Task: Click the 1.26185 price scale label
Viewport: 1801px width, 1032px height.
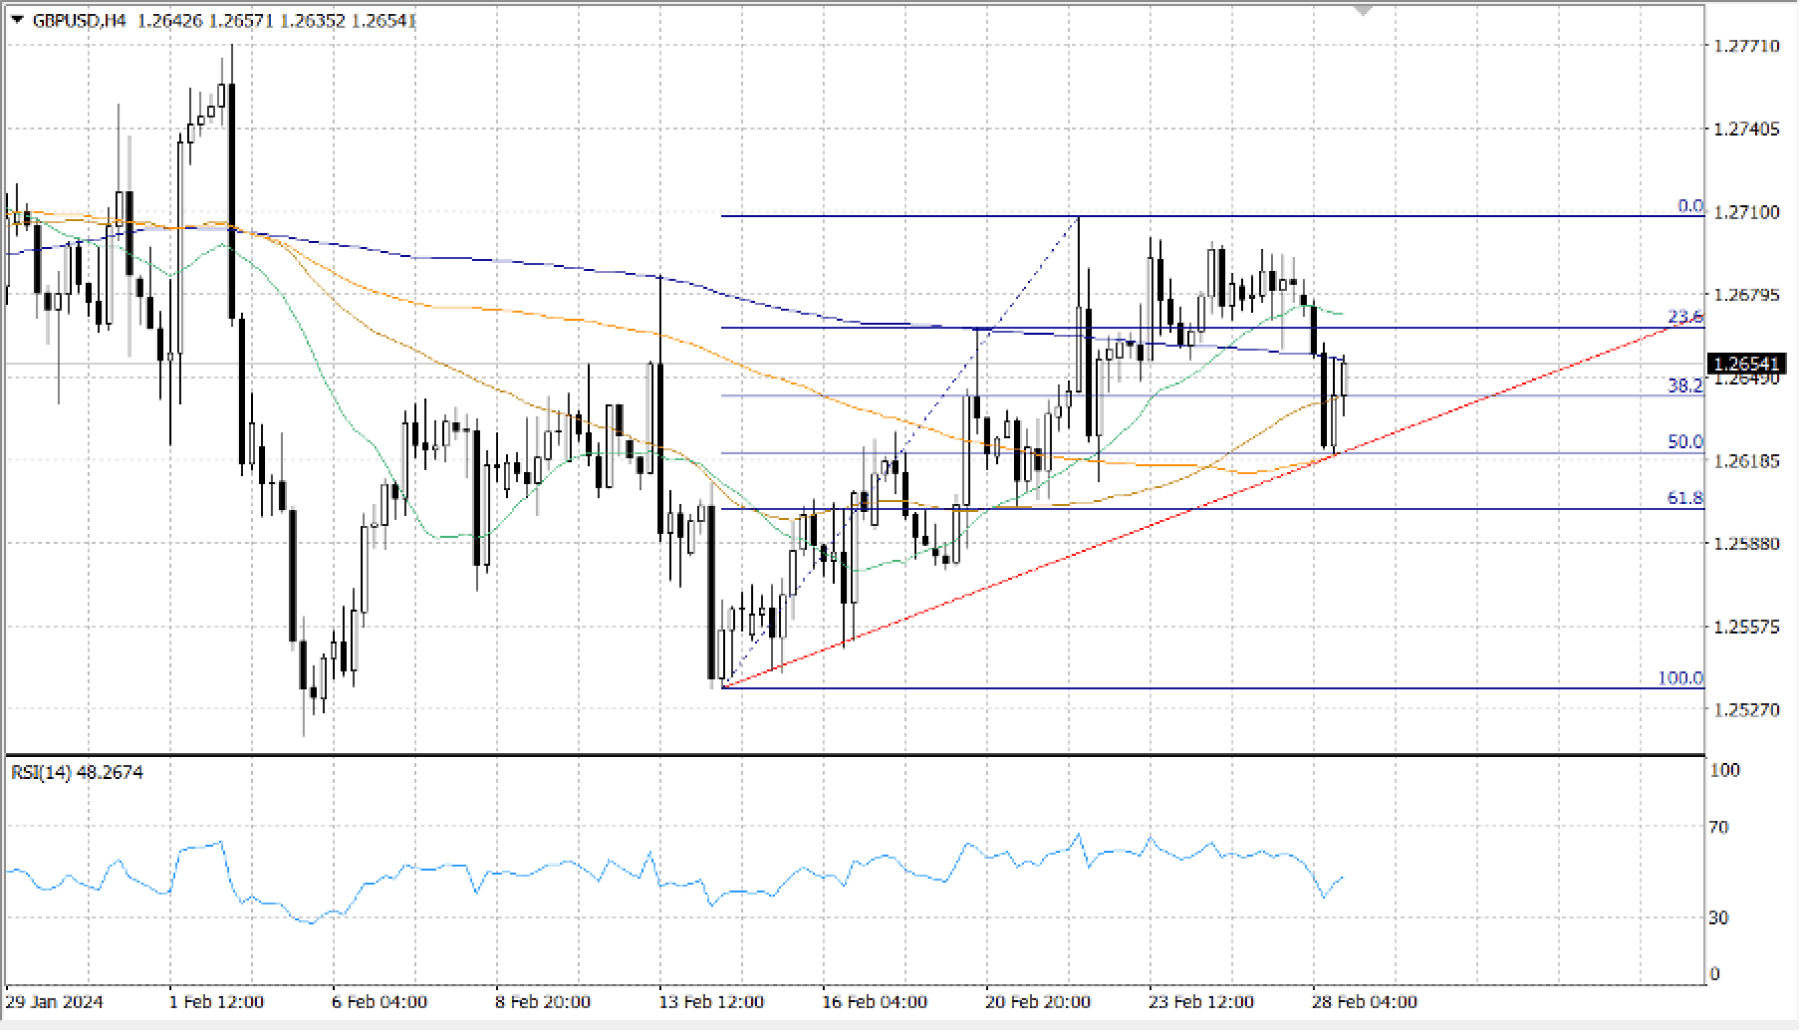Action: [x=1746, y=461]
